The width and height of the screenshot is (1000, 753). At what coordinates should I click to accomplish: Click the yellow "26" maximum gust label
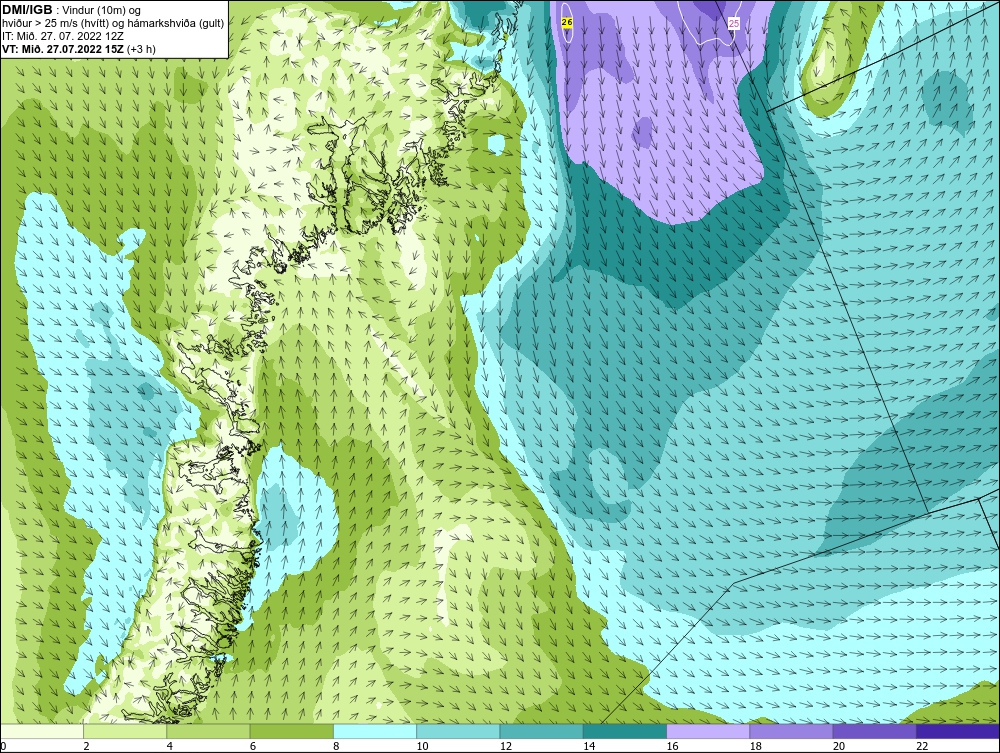coord(567,22)
